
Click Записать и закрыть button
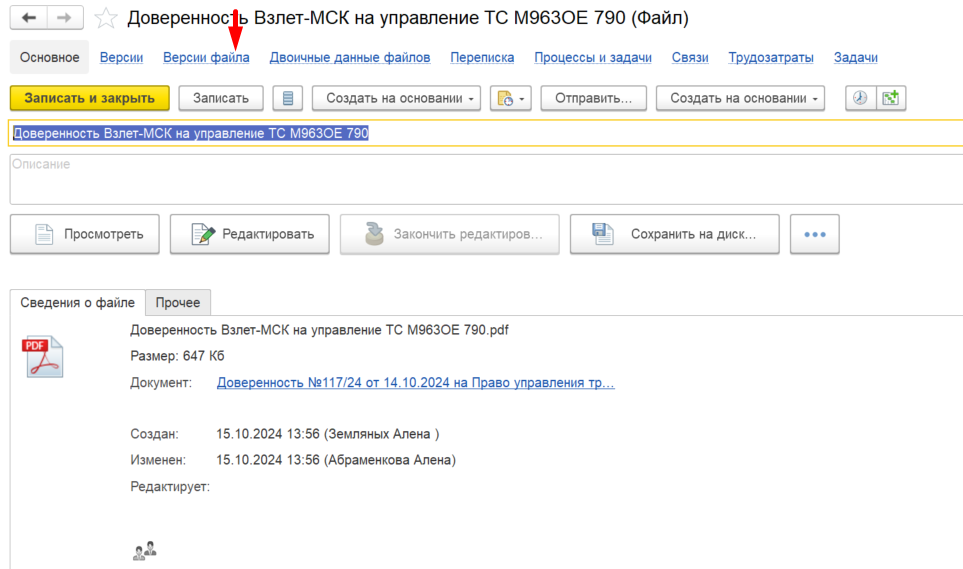(x=90, y=98)
